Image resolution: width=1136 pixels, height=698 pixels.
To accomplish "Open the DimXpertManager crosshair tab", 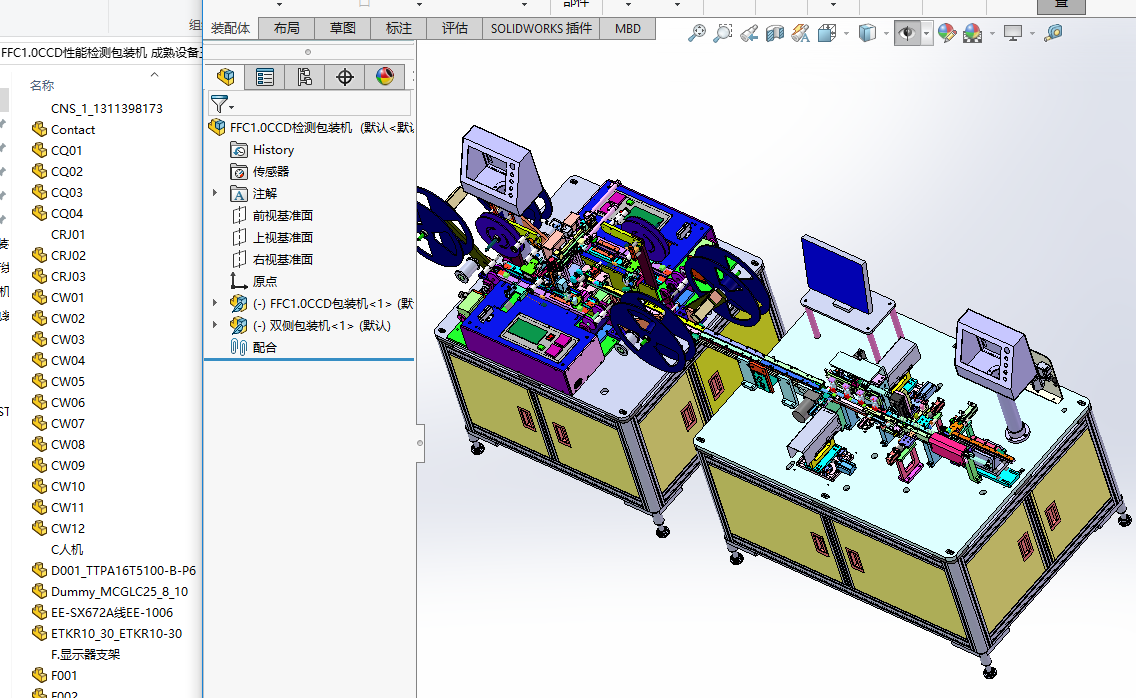I will 345,77.
